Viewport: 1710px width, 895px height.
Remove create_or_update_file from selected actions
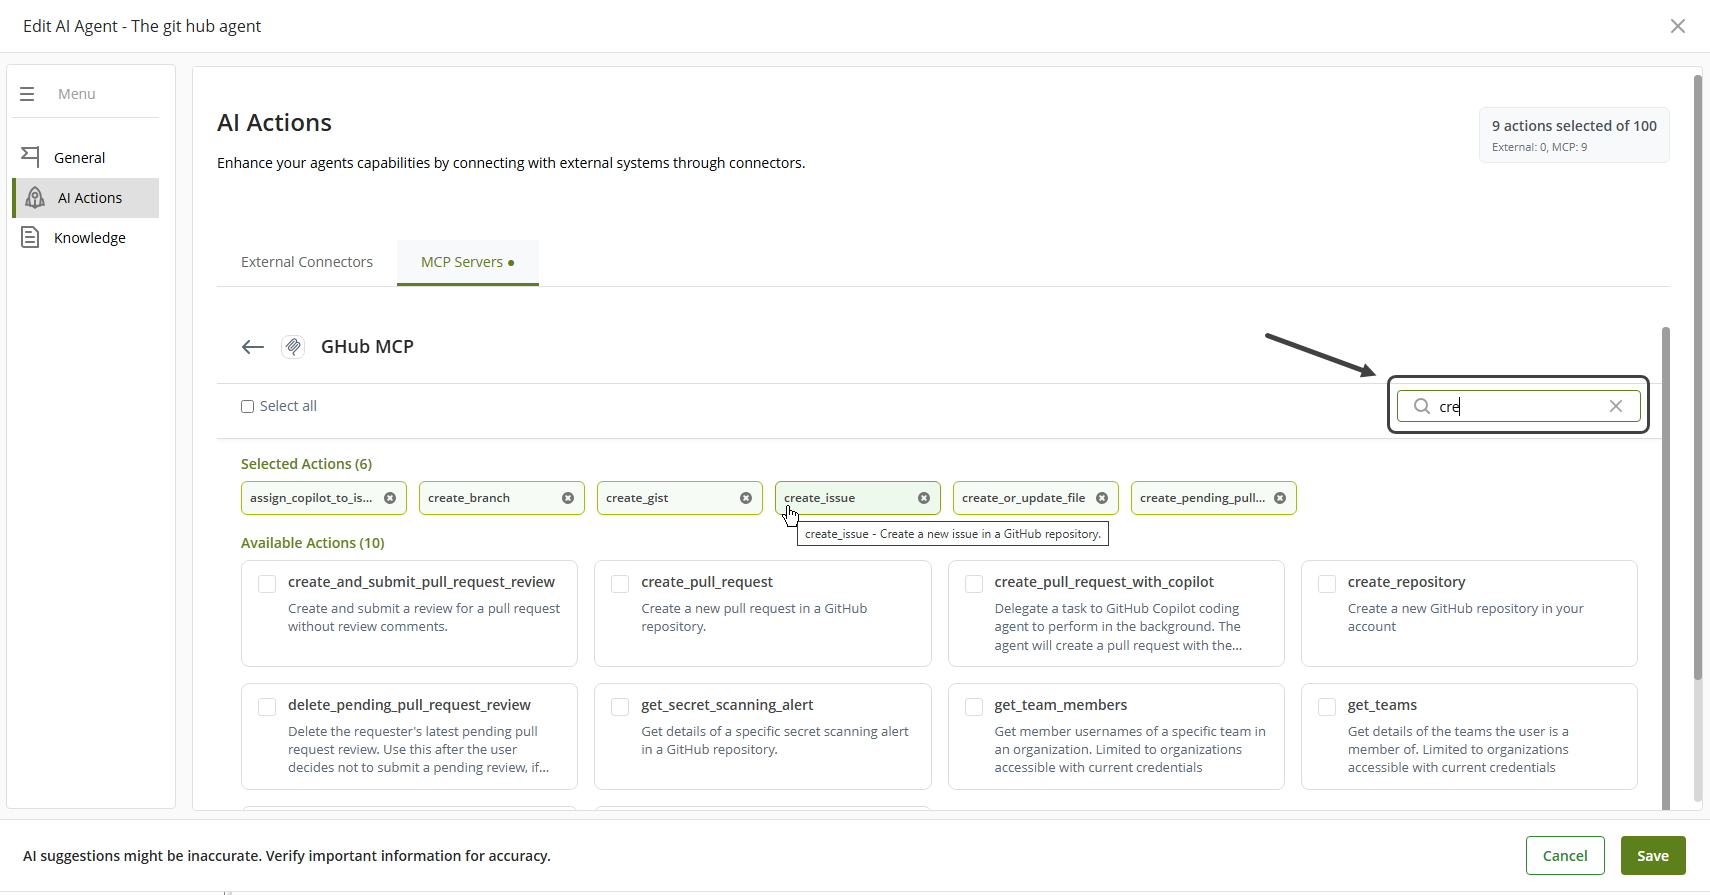(x=1102, y=498)
